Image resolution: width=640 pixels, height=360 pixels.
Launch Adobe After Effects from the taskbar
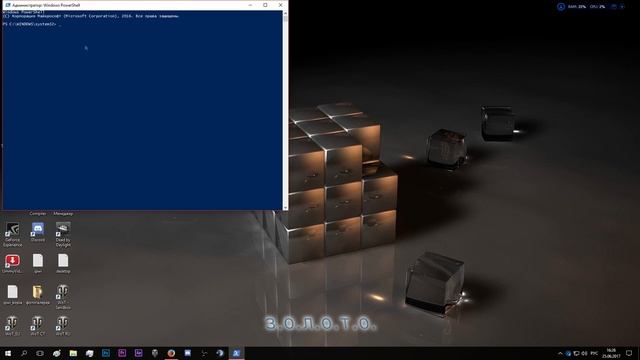point(138,353)
